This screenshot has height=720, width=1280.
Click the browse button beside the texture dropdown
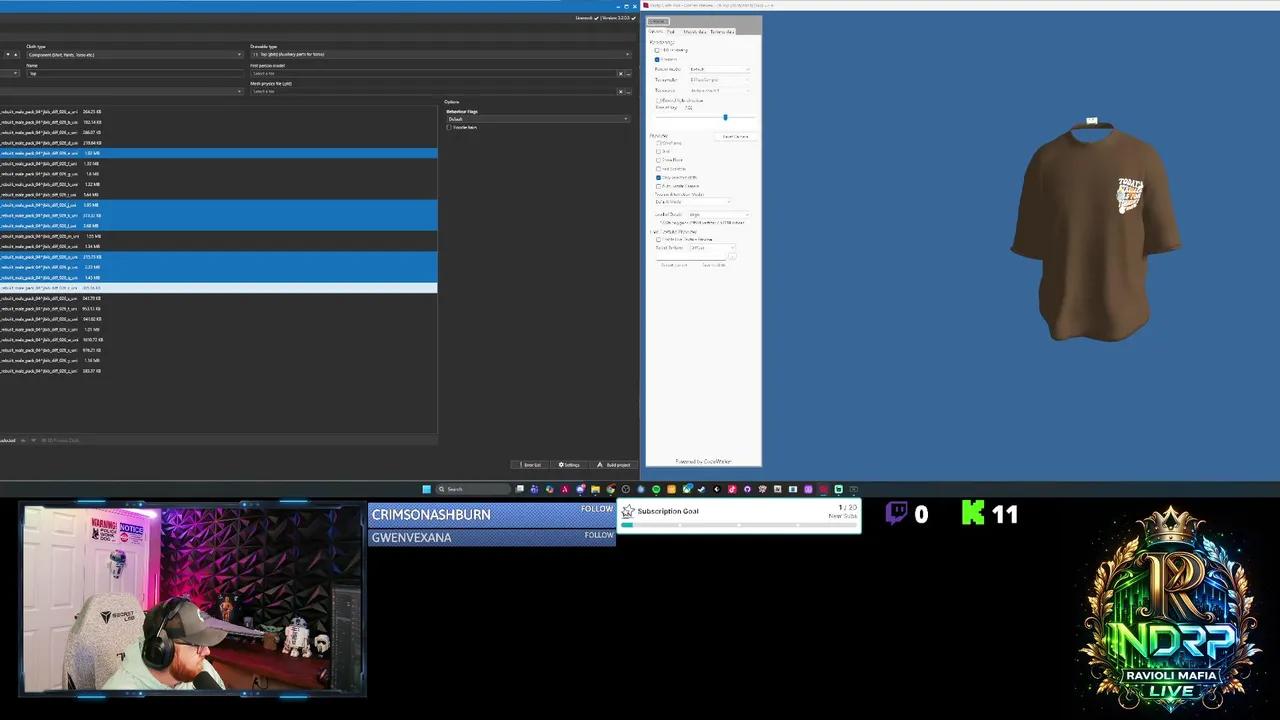(x=732, y=257)
